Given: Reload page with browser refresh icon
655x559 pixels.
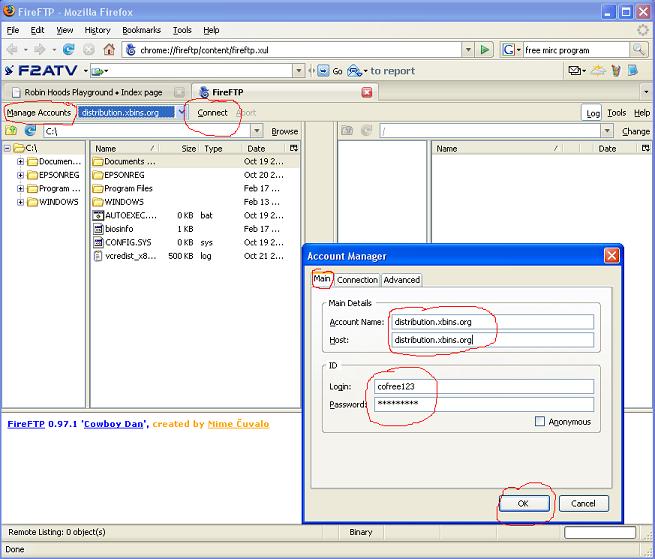Looking at the screenshot, I should click(69, 50).
